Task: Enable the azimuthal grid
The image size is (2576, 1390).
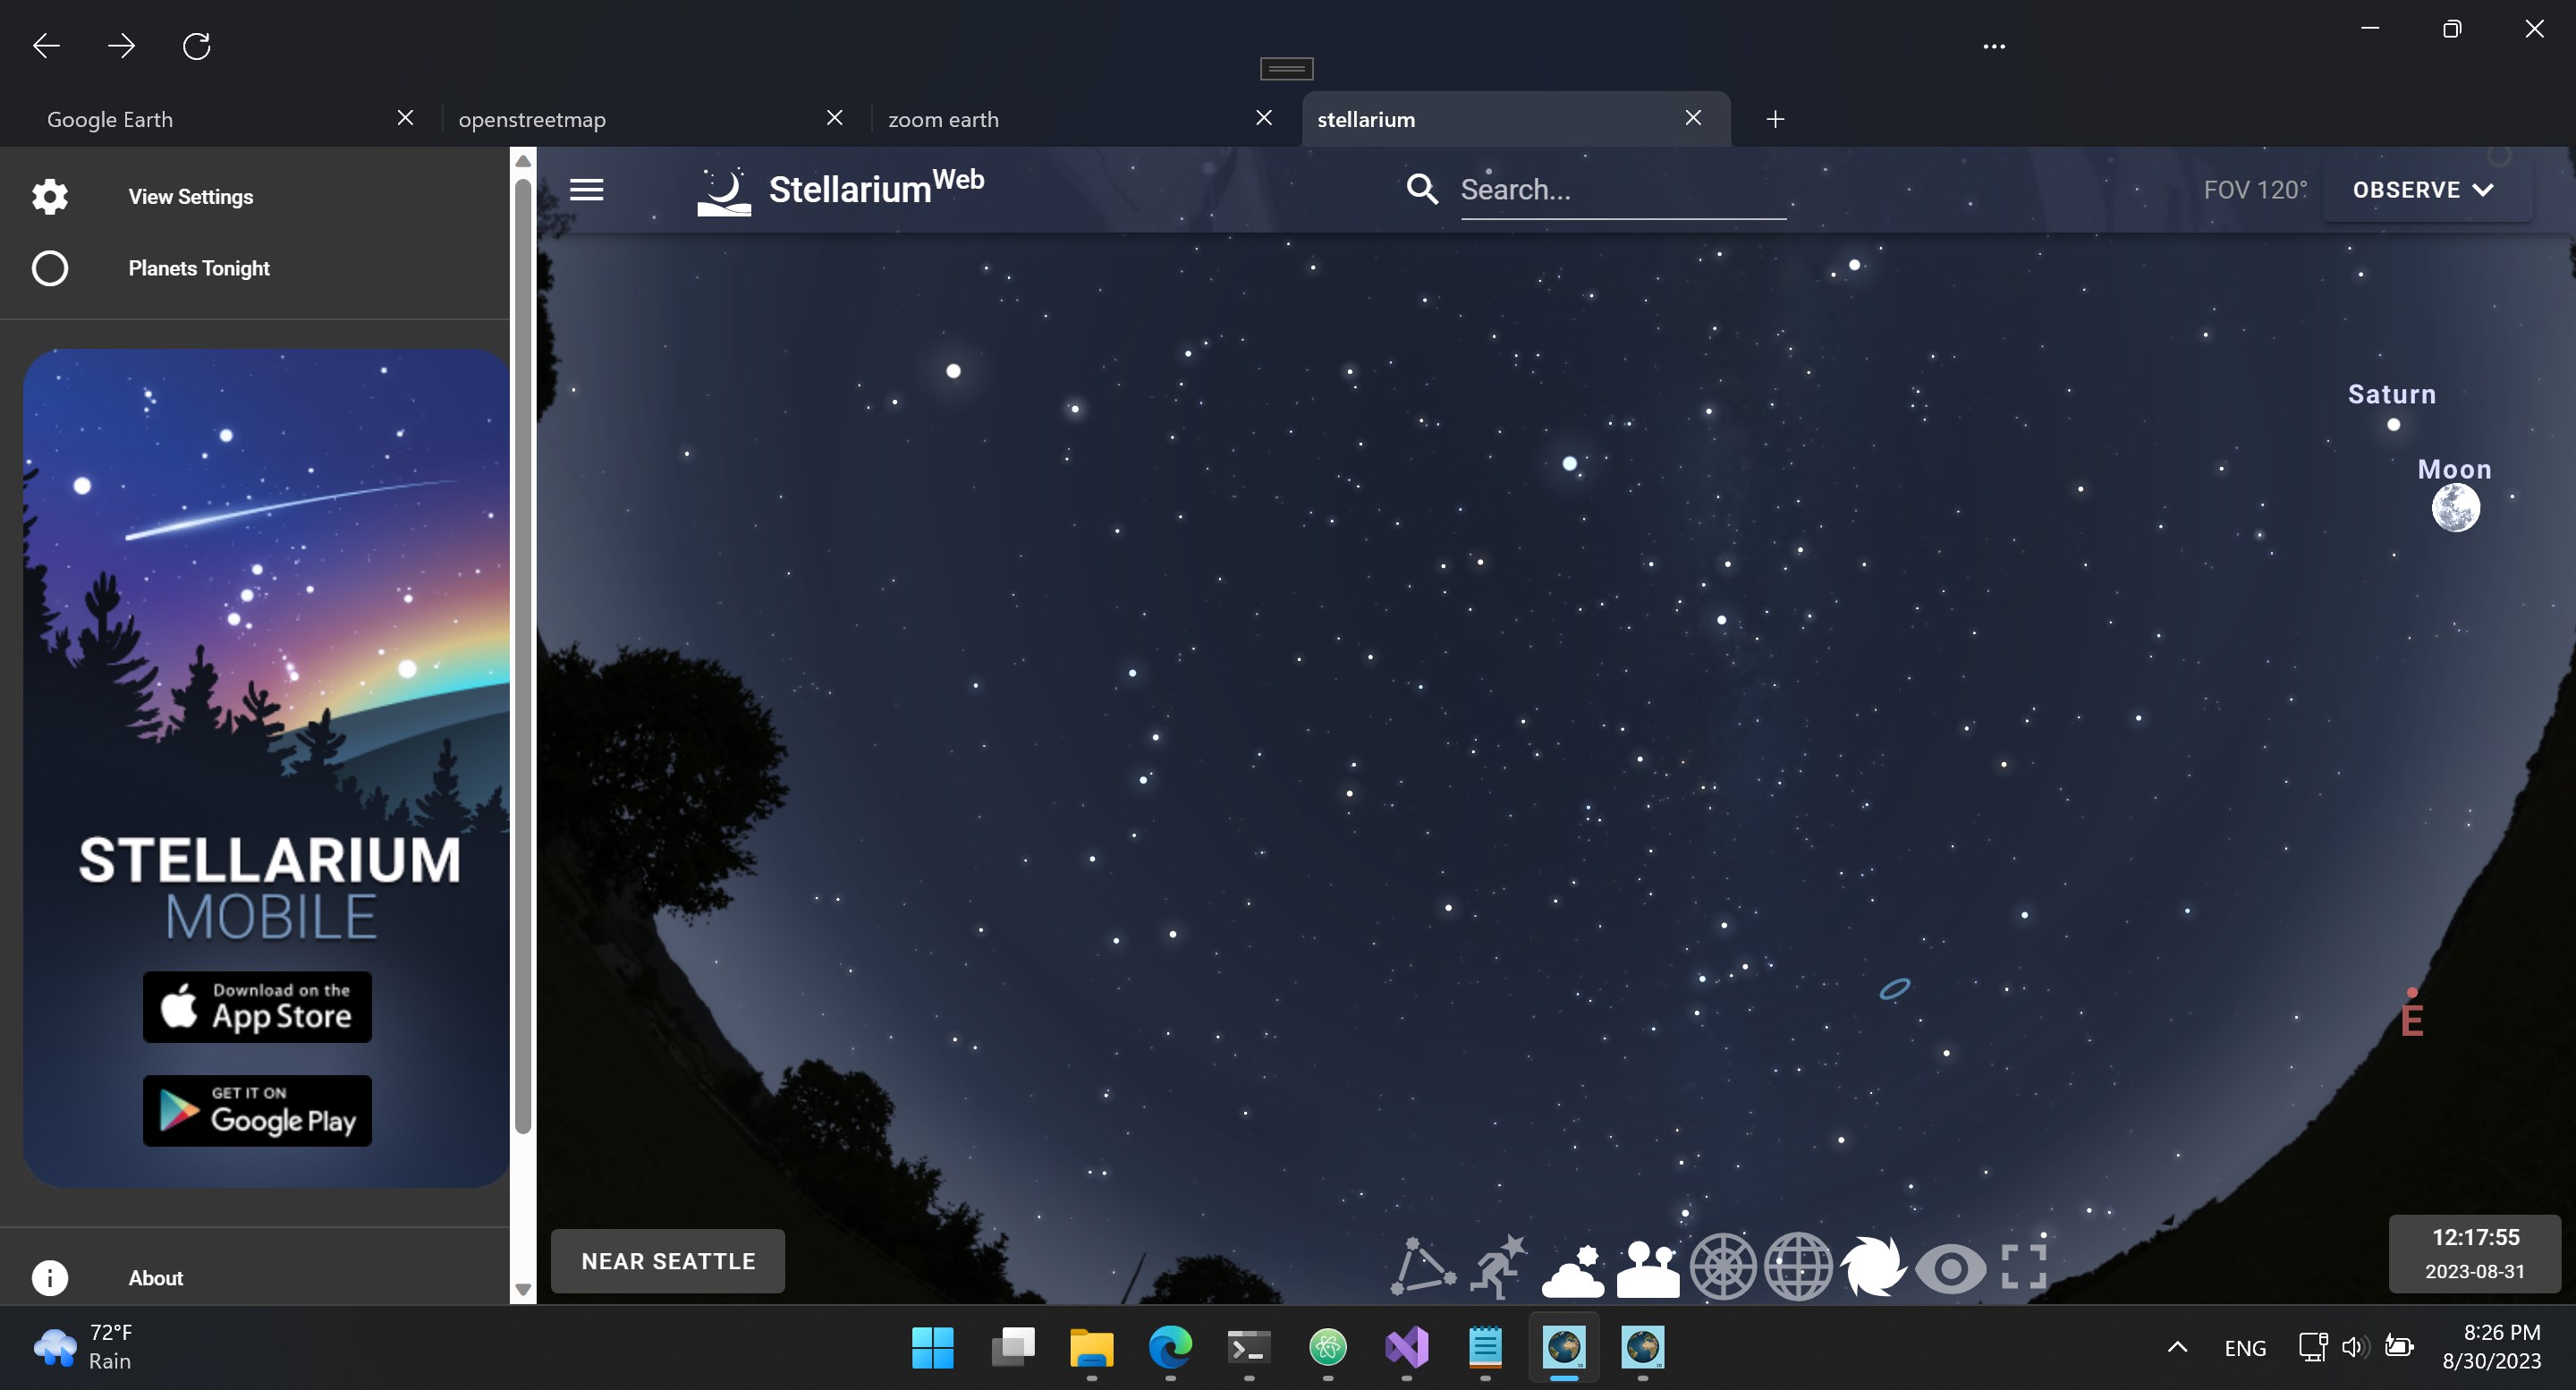Action: click(x=1723, y=1266)
